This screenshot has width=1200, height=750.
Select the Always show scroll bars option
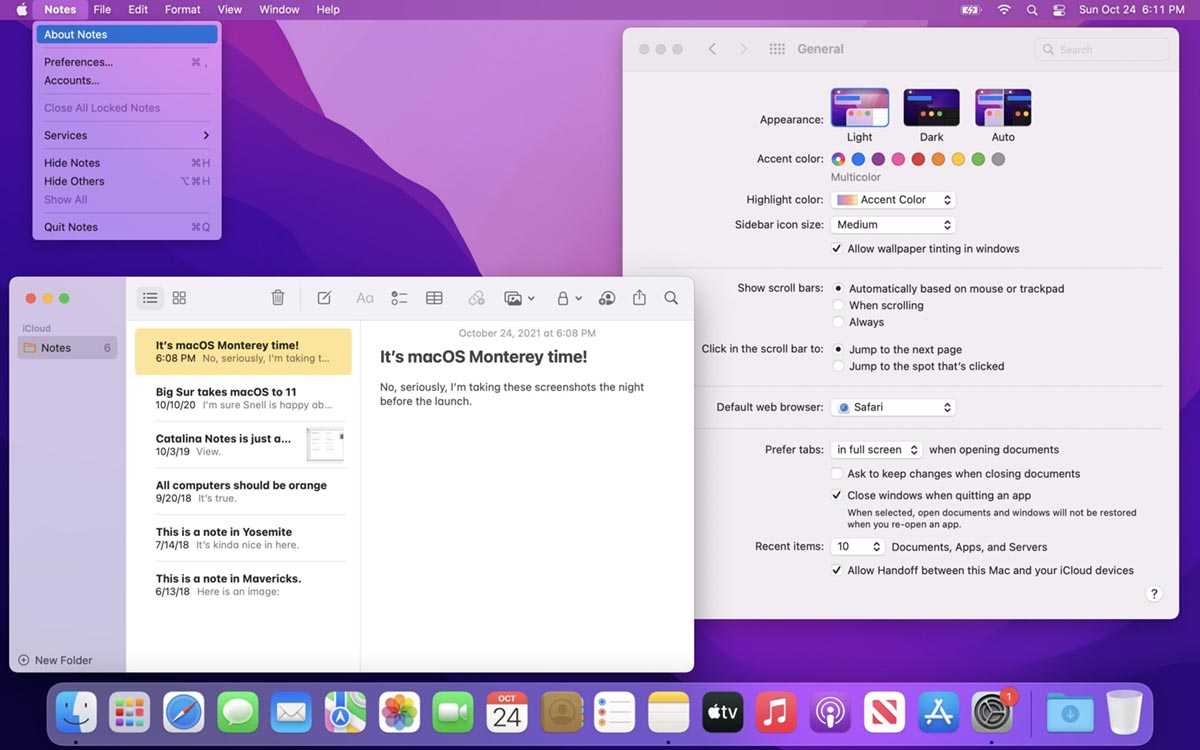point(838,322)
